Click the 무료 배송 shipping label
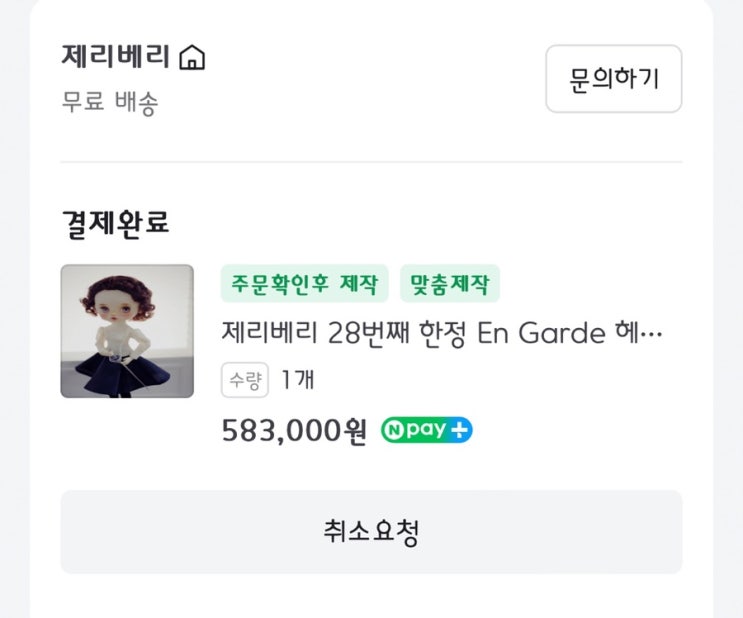 click(110, 102)
